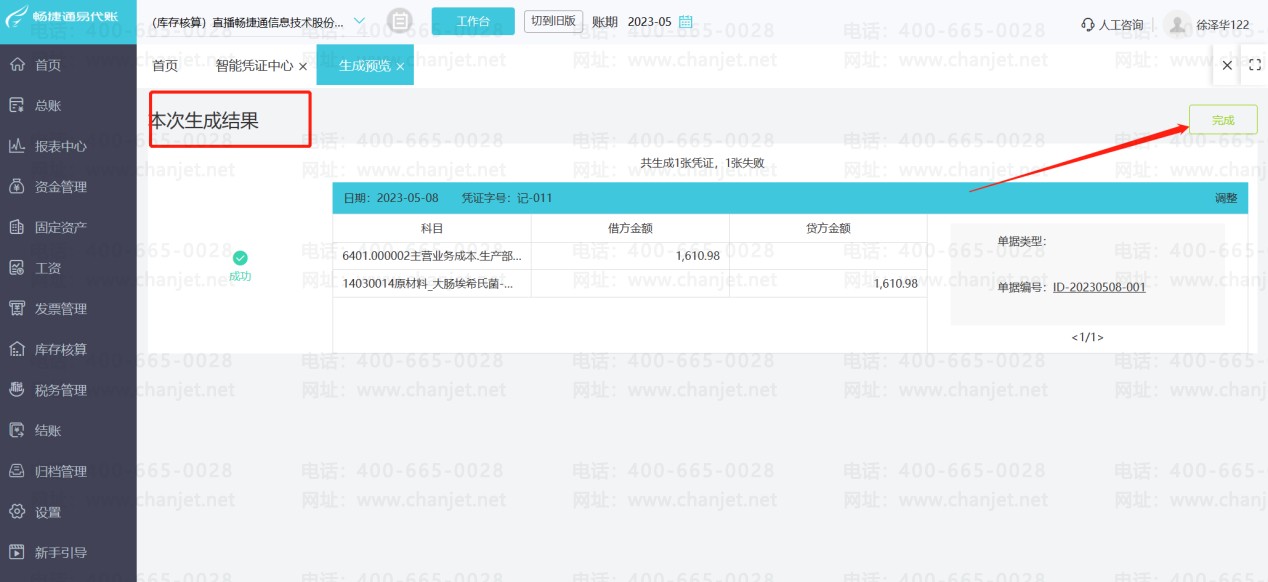Click the calendar icon beside 账期 2023-05
The height and width of the screenshot is (582, 1268).
tap(686, 22)
